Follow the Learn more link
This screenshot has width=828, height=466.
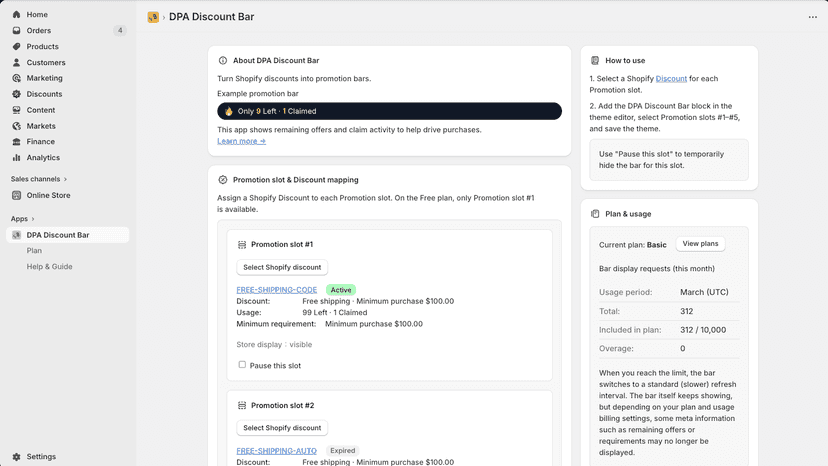tap(241, 141)
